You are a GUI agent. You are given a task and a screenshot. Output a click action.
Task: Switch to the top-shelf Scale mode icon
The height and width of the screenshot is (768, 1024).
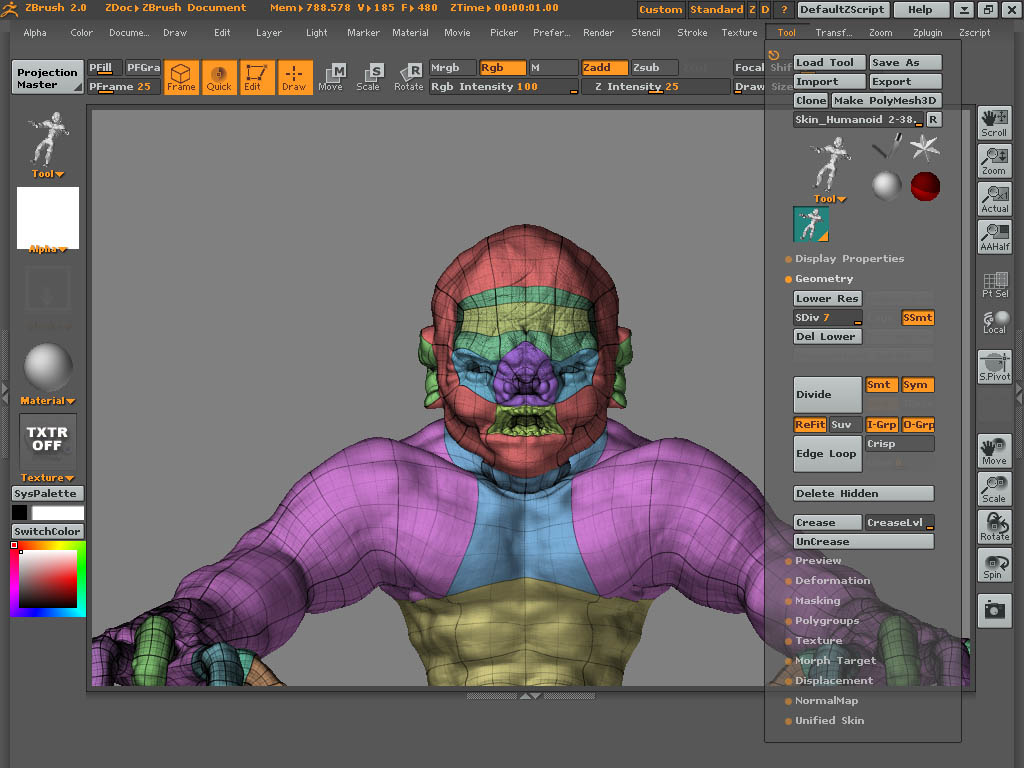click(x=368, y=77)
